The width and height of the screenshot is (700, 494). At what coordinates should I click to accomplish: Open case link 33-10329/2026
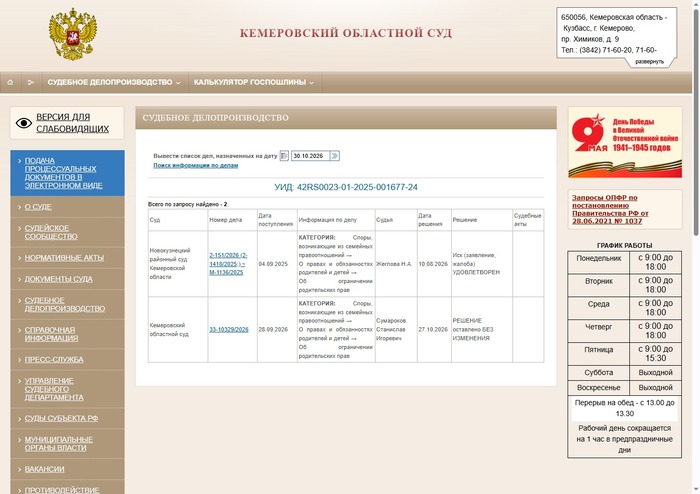(x=229, y=329)
